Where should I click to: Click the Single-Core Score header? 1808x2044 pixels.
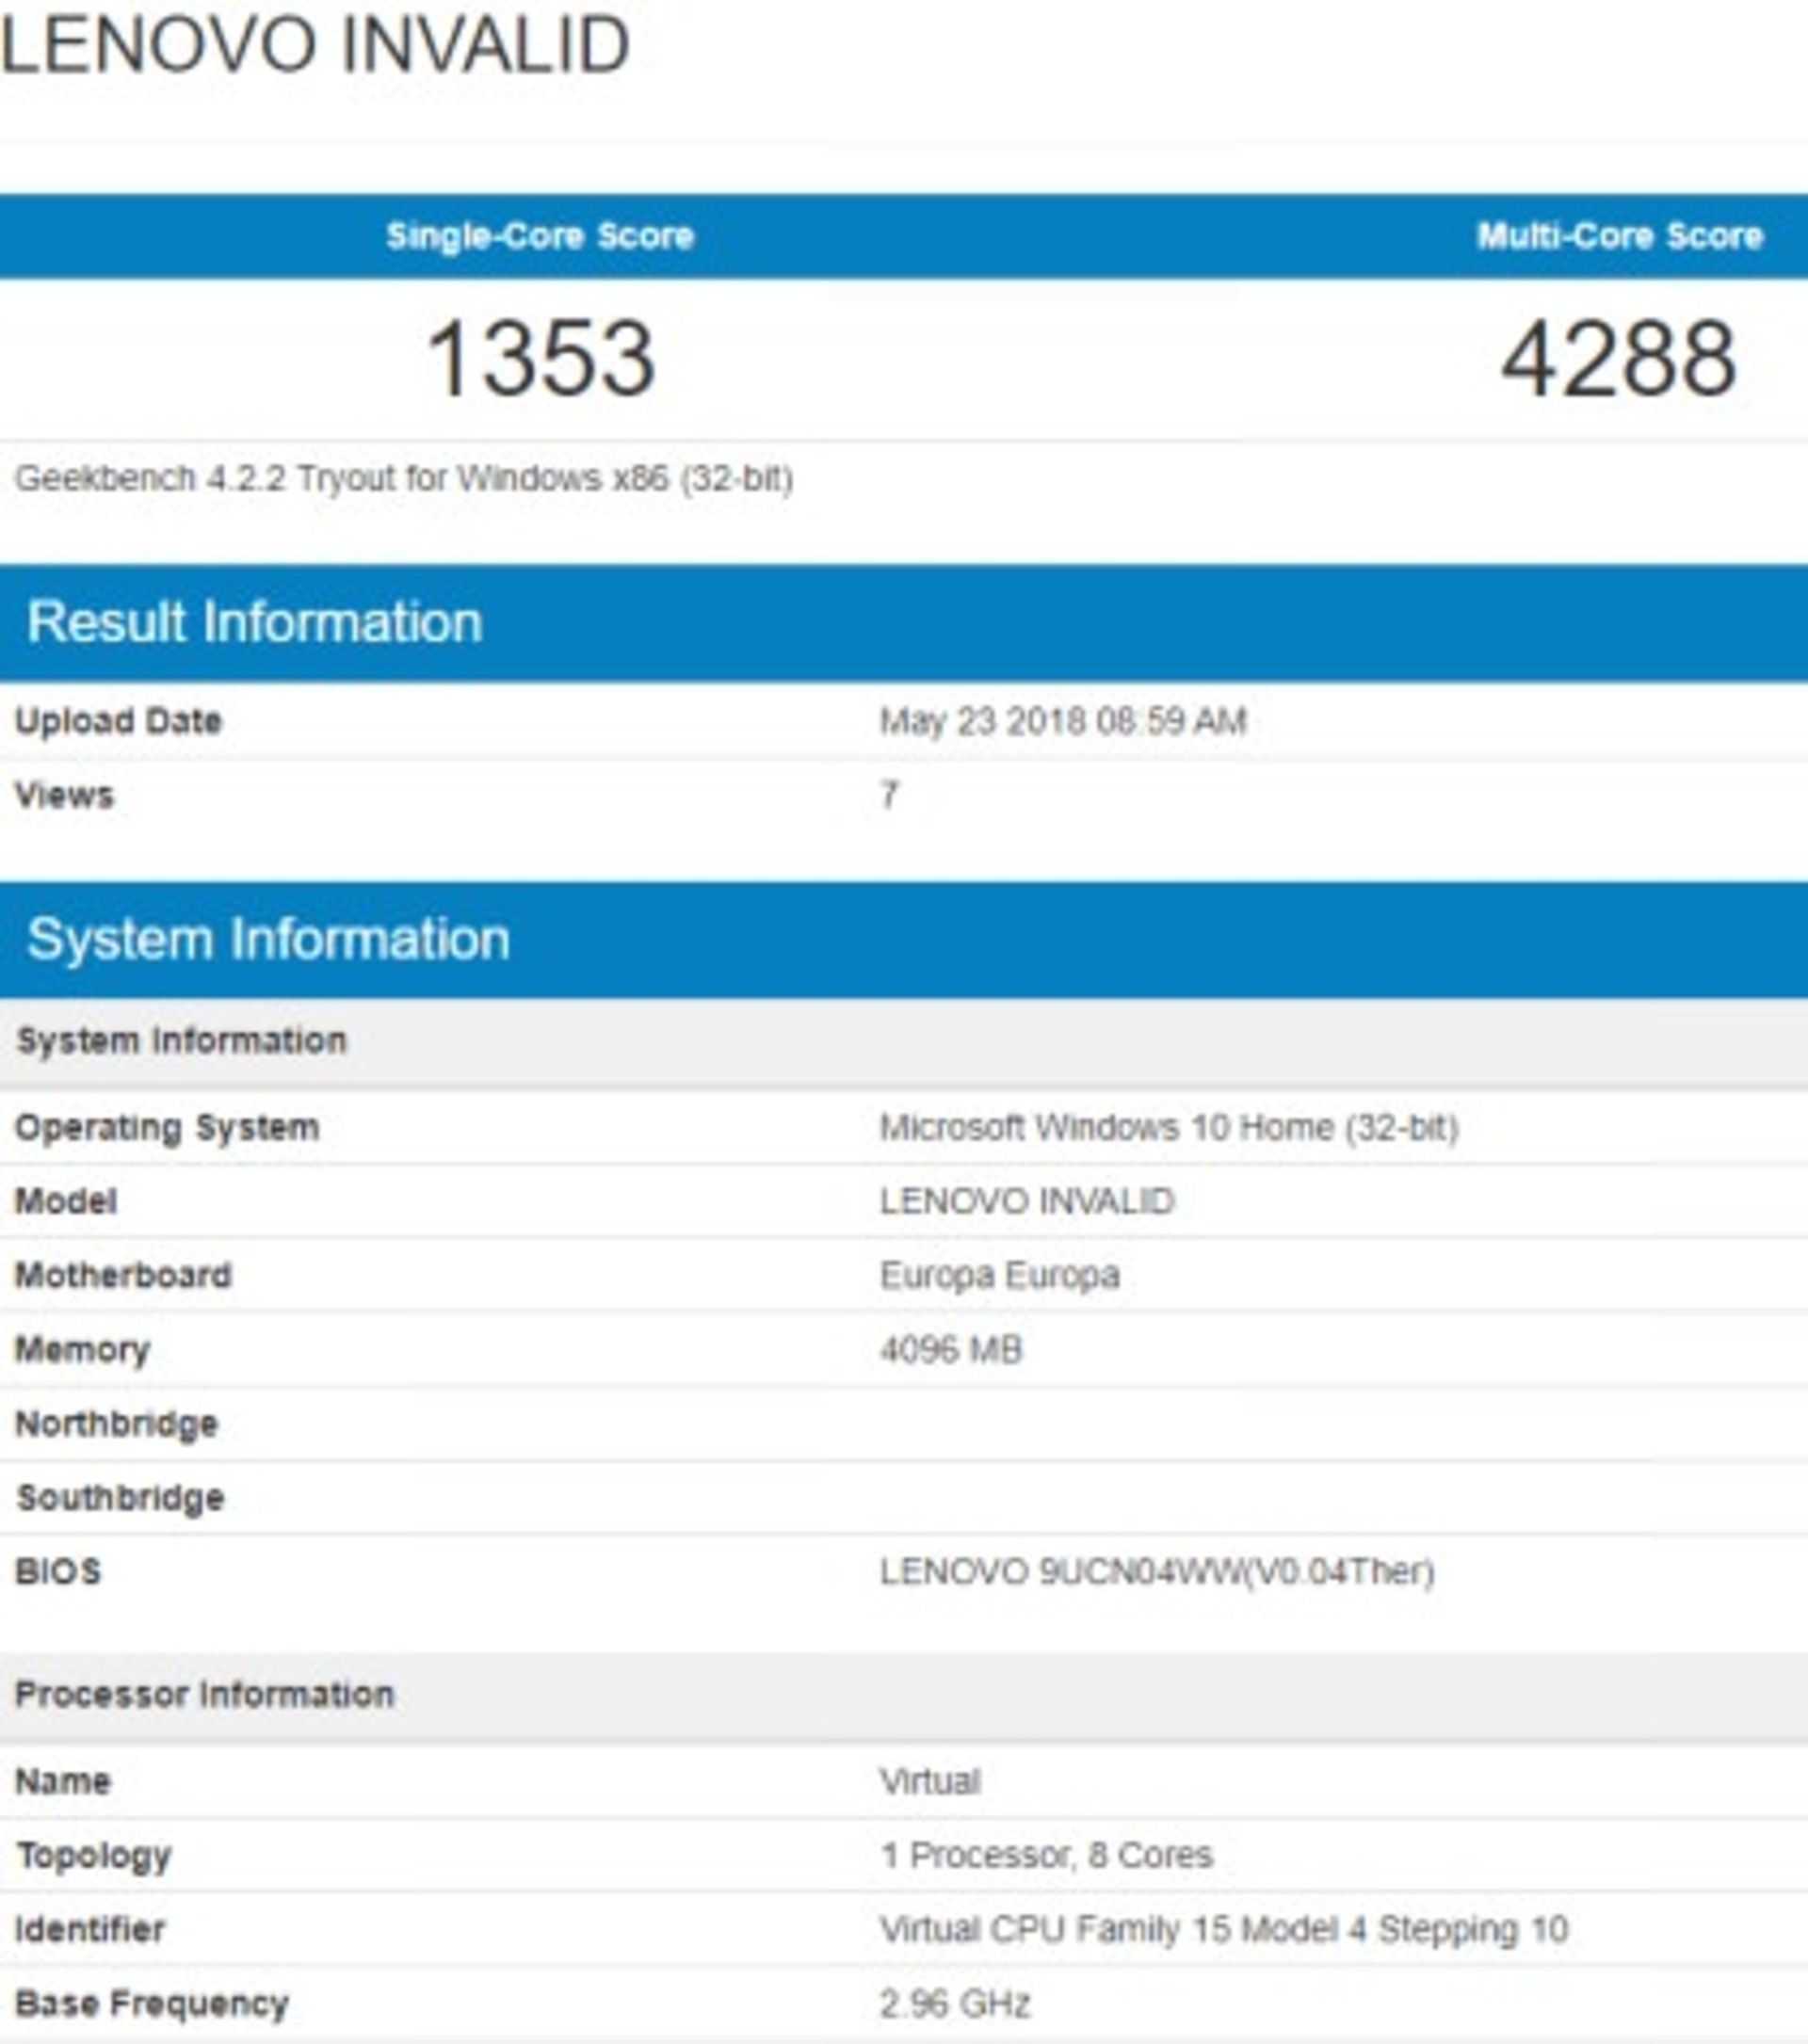click(540, 236)
